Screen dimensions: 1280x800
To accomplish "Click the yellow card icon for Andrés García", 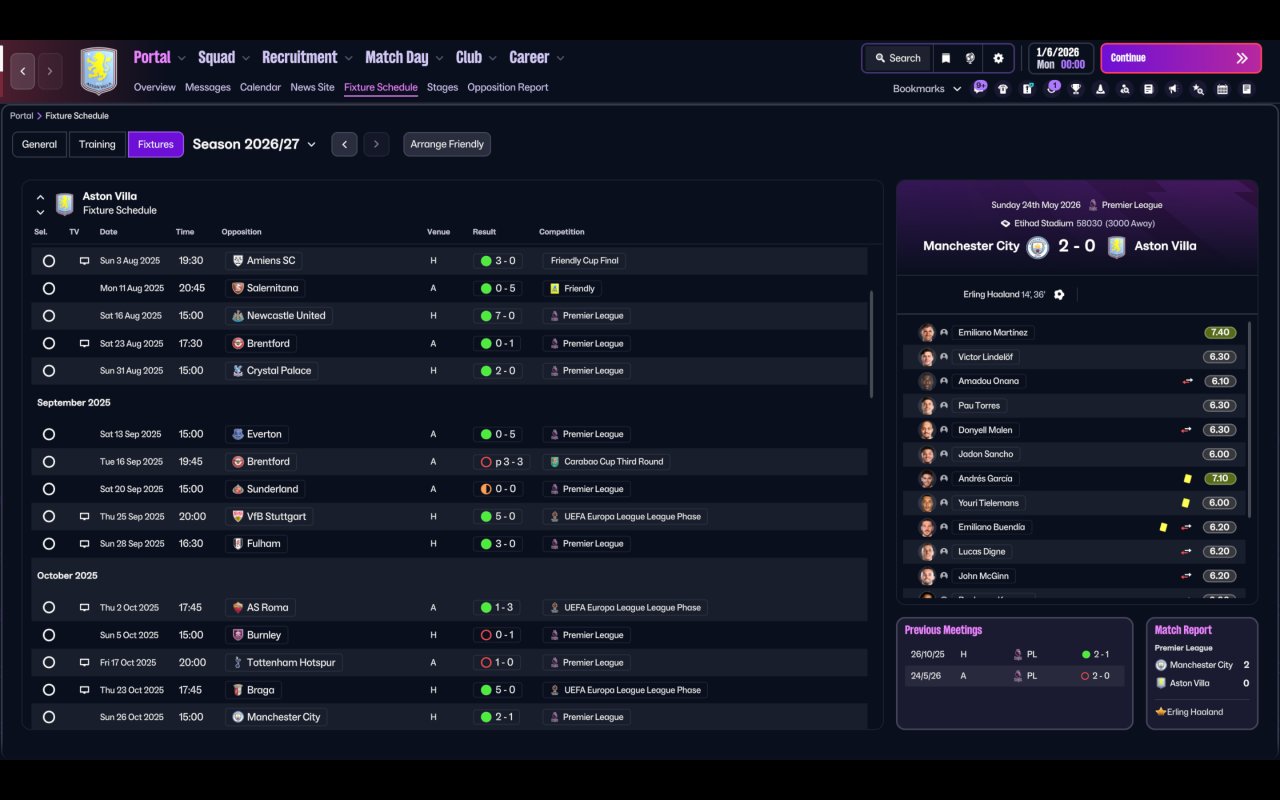I will pyautogui.click(x=1187, y=479).
